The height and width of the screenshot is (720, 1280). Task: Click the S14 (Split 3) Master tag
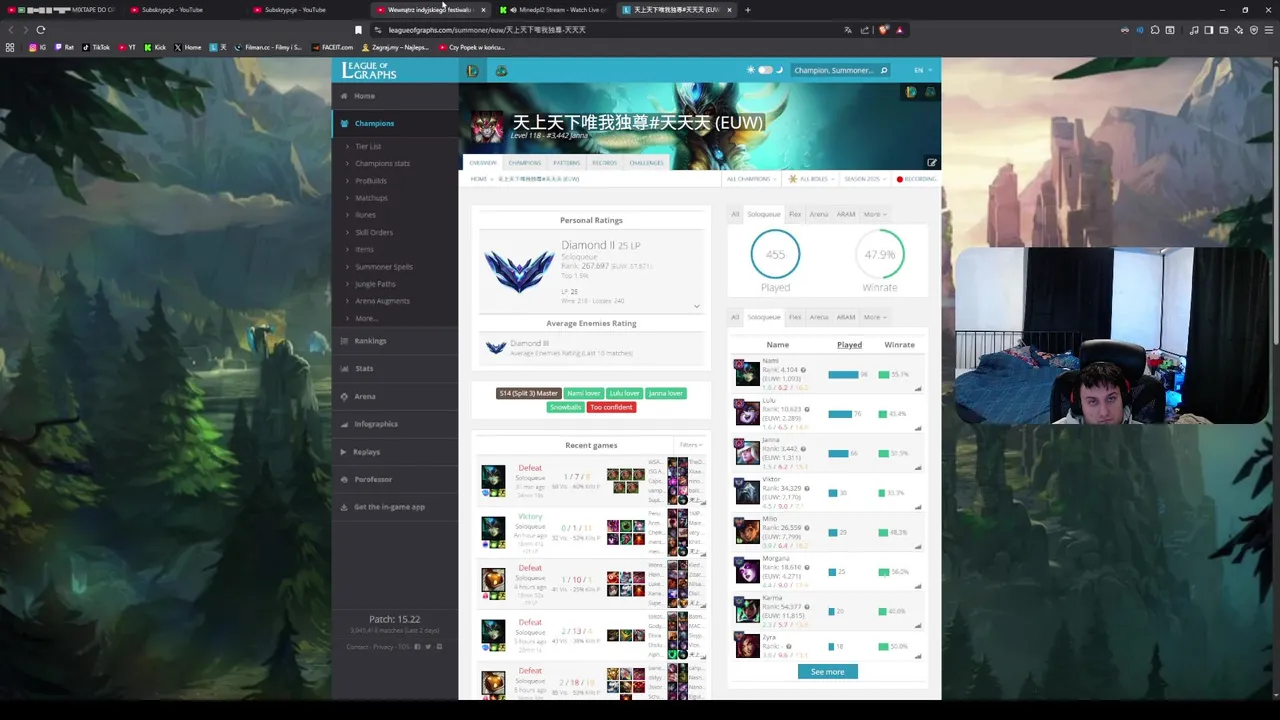[528, 393]
